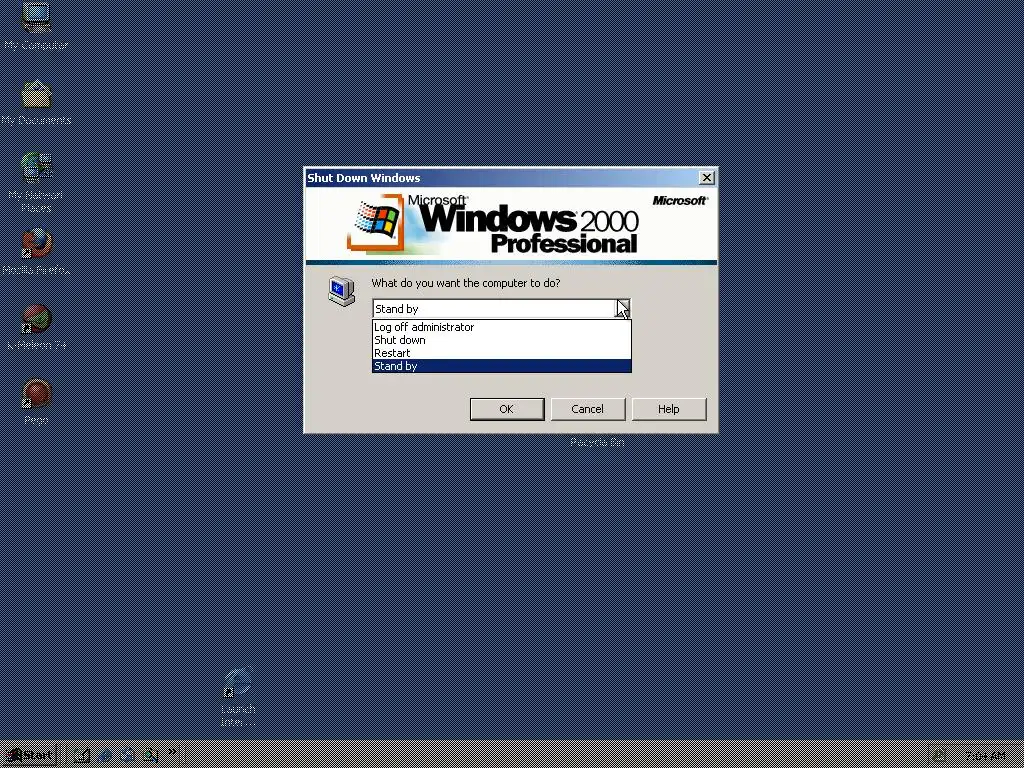Open Help in Shut Down Windows dialog
1024x768 pixels.
point(669,409)
